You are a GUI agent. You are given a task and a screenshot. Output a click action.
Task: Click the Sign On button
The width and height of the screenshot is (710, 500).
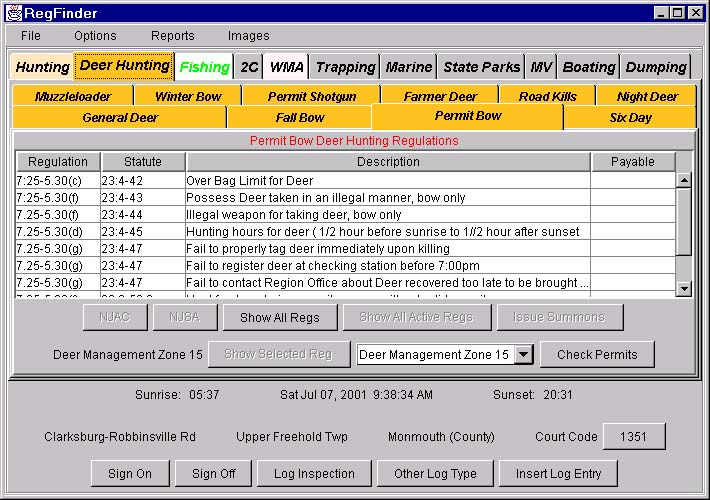130,473
